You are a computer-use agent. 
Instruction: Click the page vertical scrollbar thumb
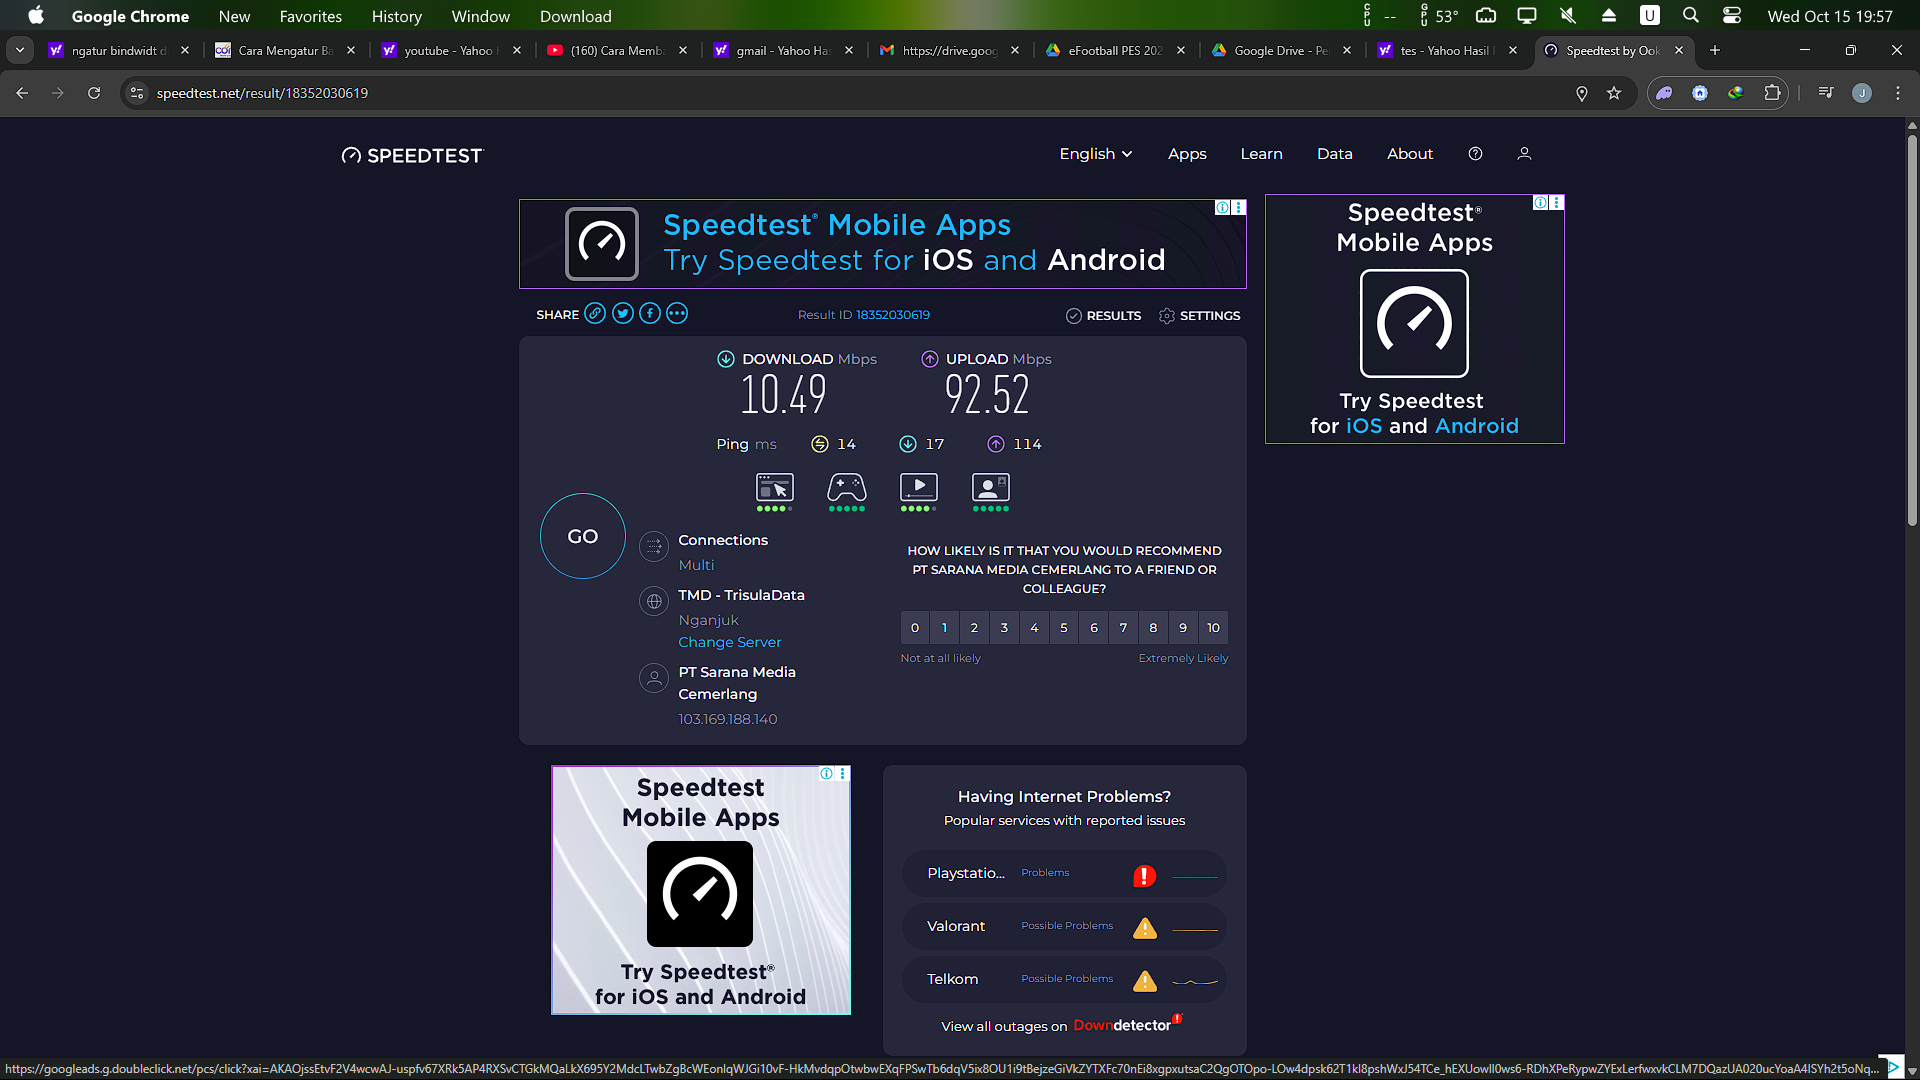[1912, 330]
